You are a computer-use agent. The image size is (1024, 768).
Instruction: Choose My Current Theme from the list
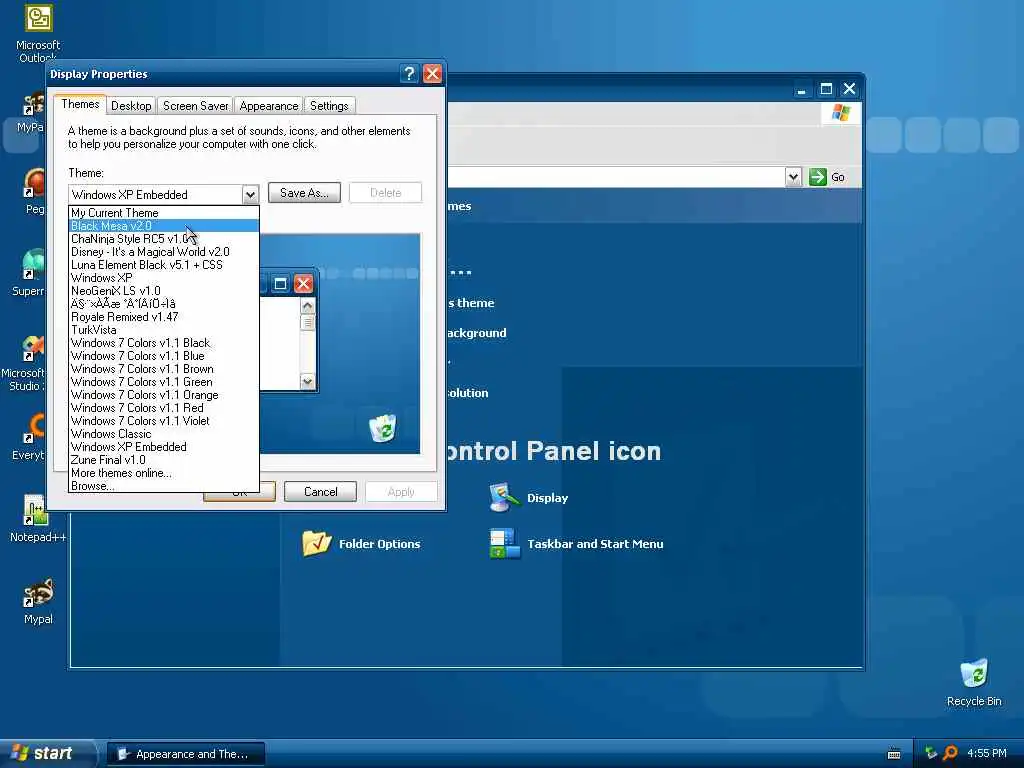(164, 213)
